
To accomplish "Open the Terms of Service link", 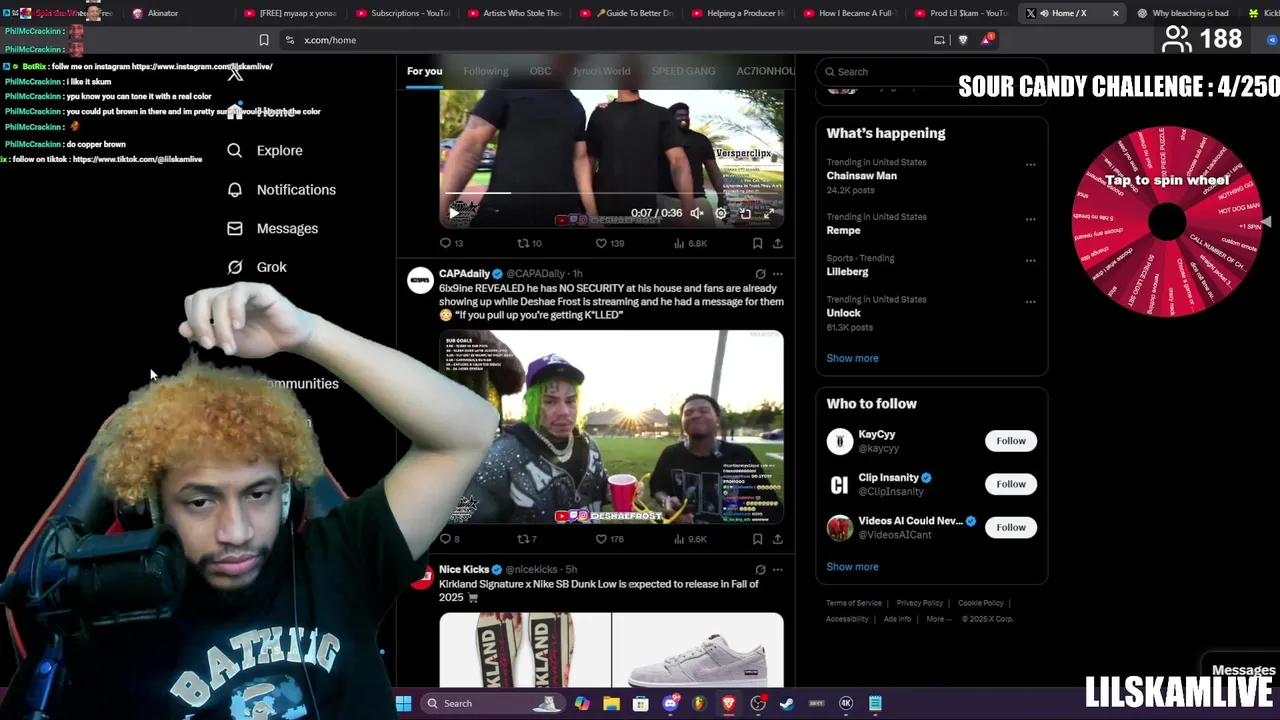I will [x=853, y=603].
